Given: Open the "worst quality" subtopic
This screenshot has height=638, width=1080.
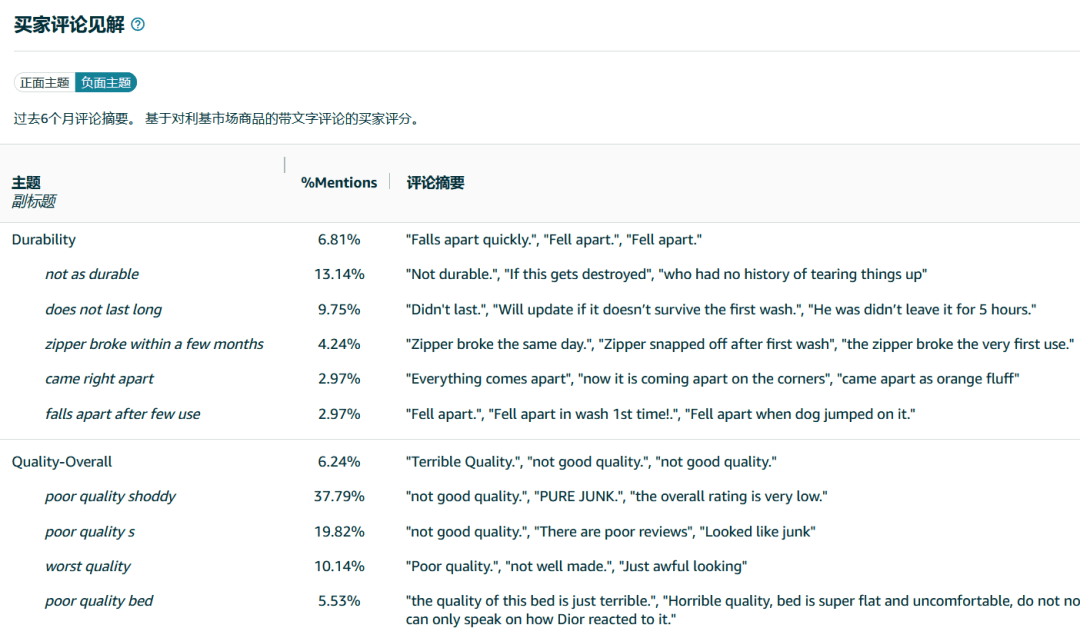Looking at the screenshot, I should pos(88,566).
